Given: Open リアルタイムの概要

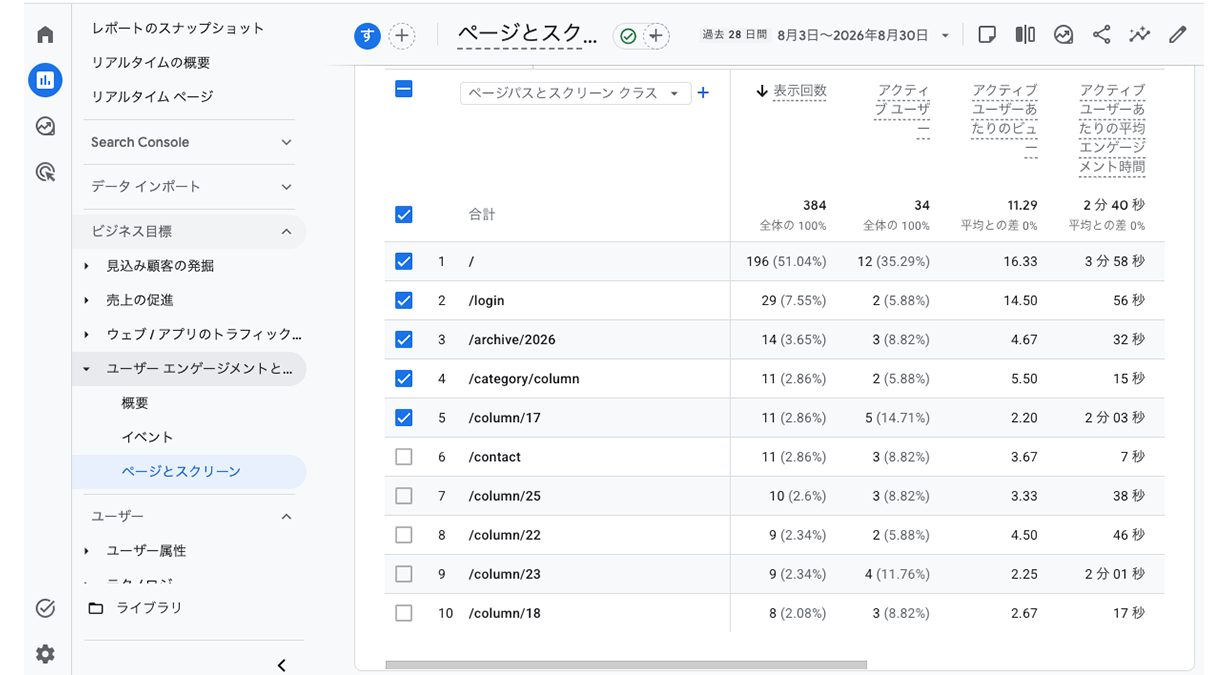Looking at the screenshot, I should point(151,62).
